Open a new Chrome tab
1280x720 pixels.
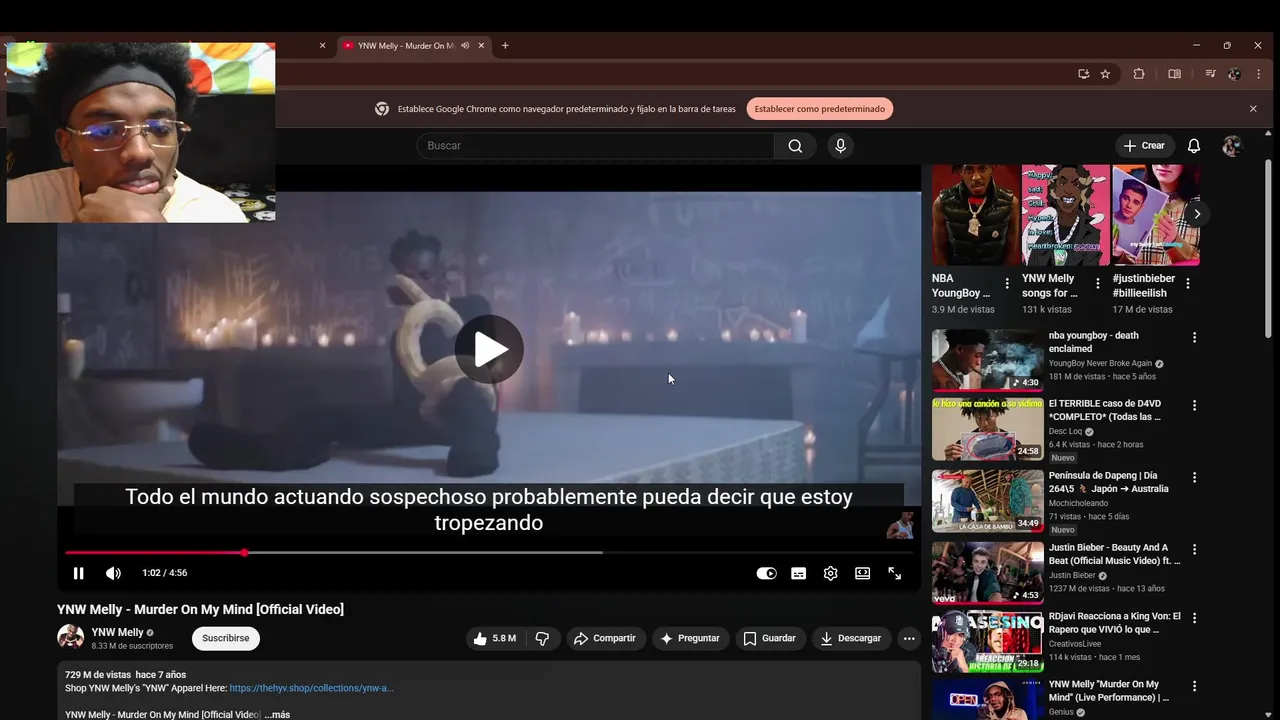pos(505,45)
